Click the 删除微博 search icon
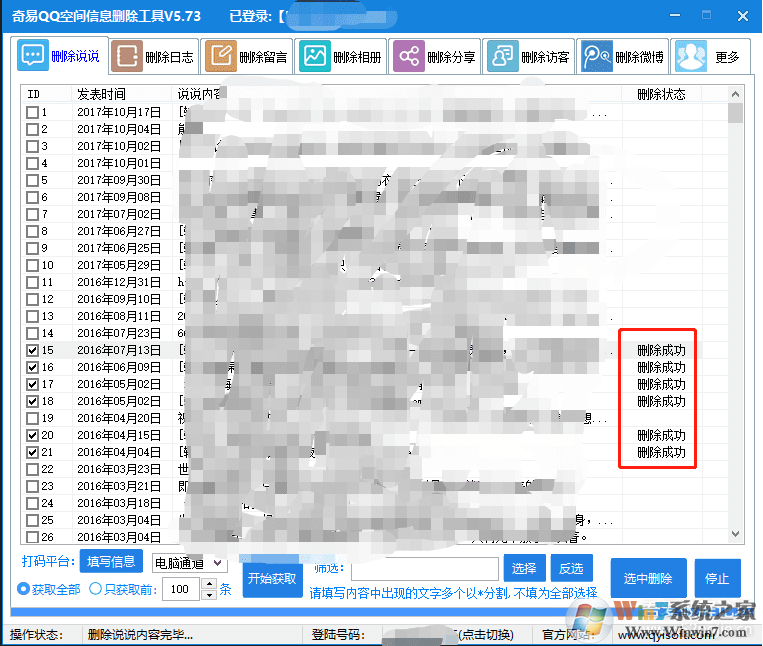 coord(597,56)
